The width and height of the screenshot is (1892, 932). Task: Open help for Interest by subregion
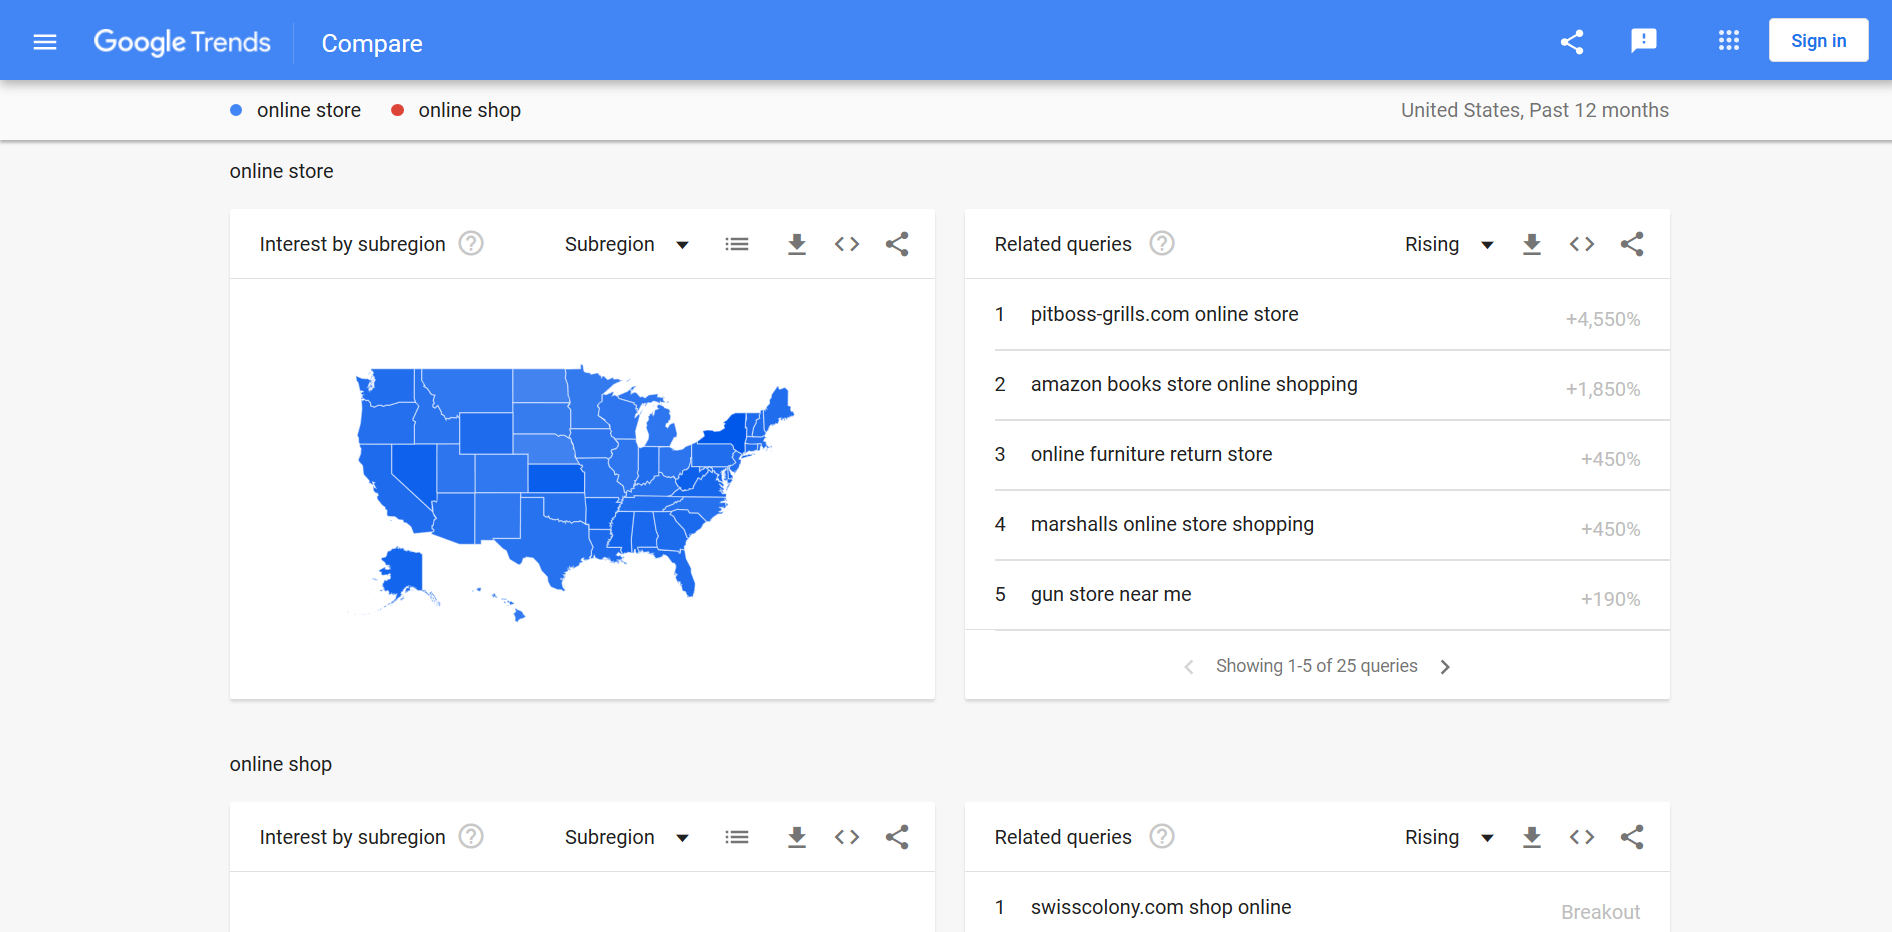(x=471, y=244)
